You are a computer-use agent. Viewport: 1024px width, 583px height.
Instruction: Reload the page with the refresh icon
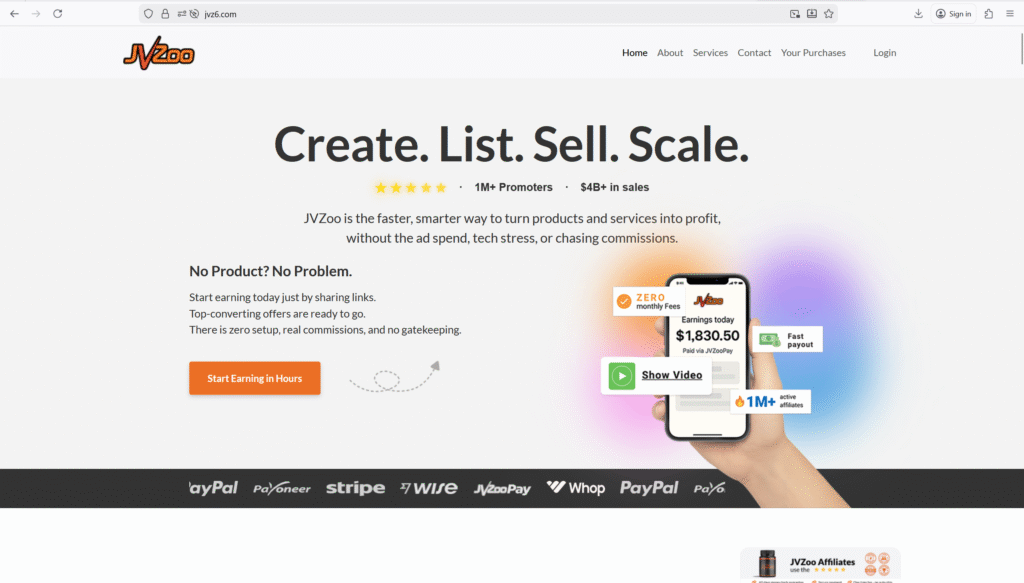[57, 14]
